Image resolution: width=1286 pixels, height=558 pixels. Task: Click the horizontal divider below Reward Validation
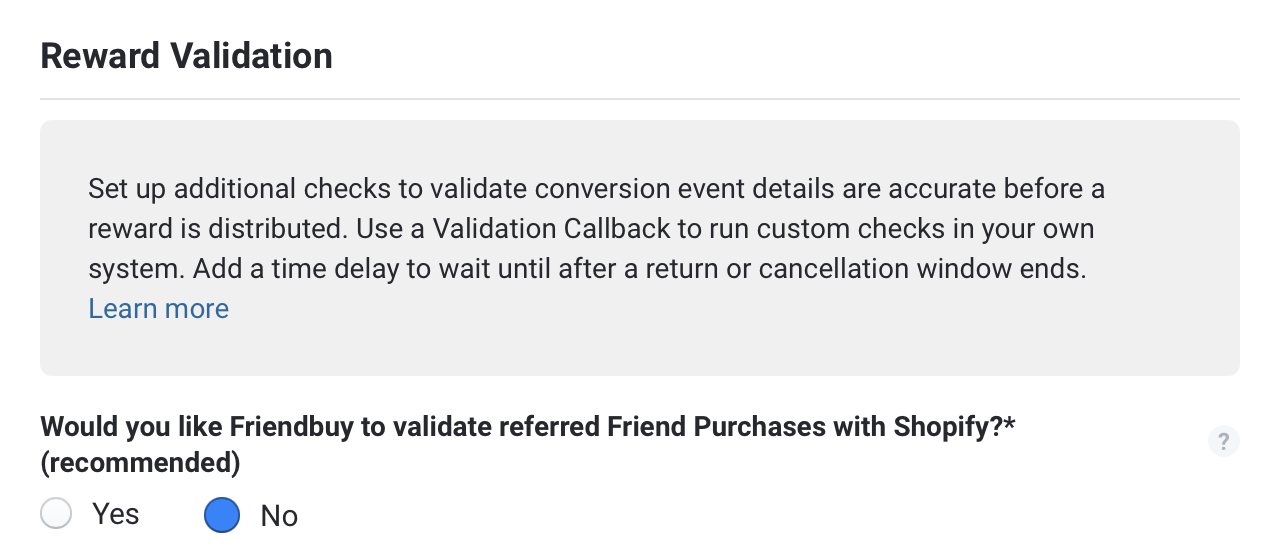(x=640, y=99)
